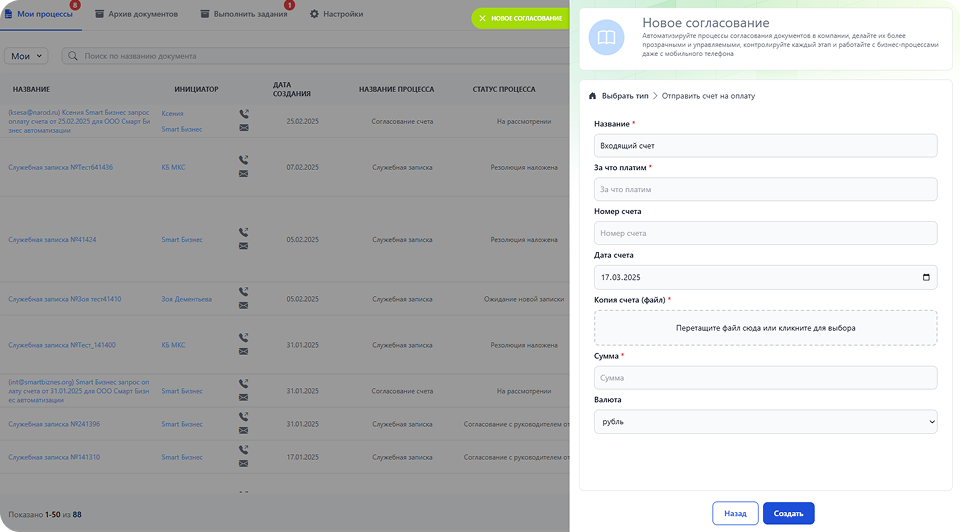Click phone icon in Зоя Дементьева row
960x532 pixels.
point(244,291)
